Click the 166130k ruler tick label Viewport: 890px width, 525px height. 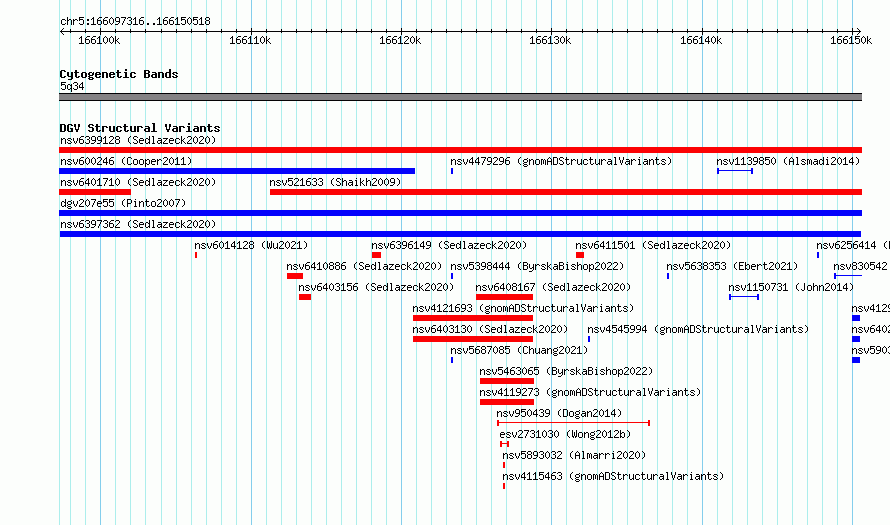550,40
